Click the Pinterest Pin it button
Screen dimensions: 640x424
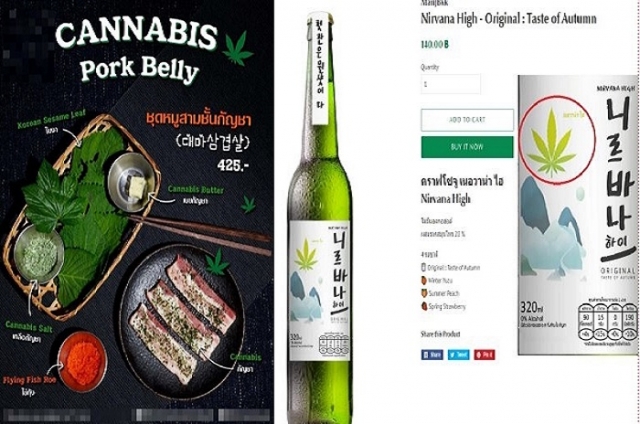click(x=484, y=355)
